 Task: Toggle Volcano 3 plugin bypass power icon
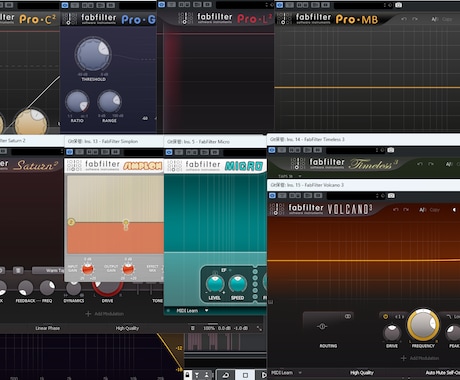point(272,195)
